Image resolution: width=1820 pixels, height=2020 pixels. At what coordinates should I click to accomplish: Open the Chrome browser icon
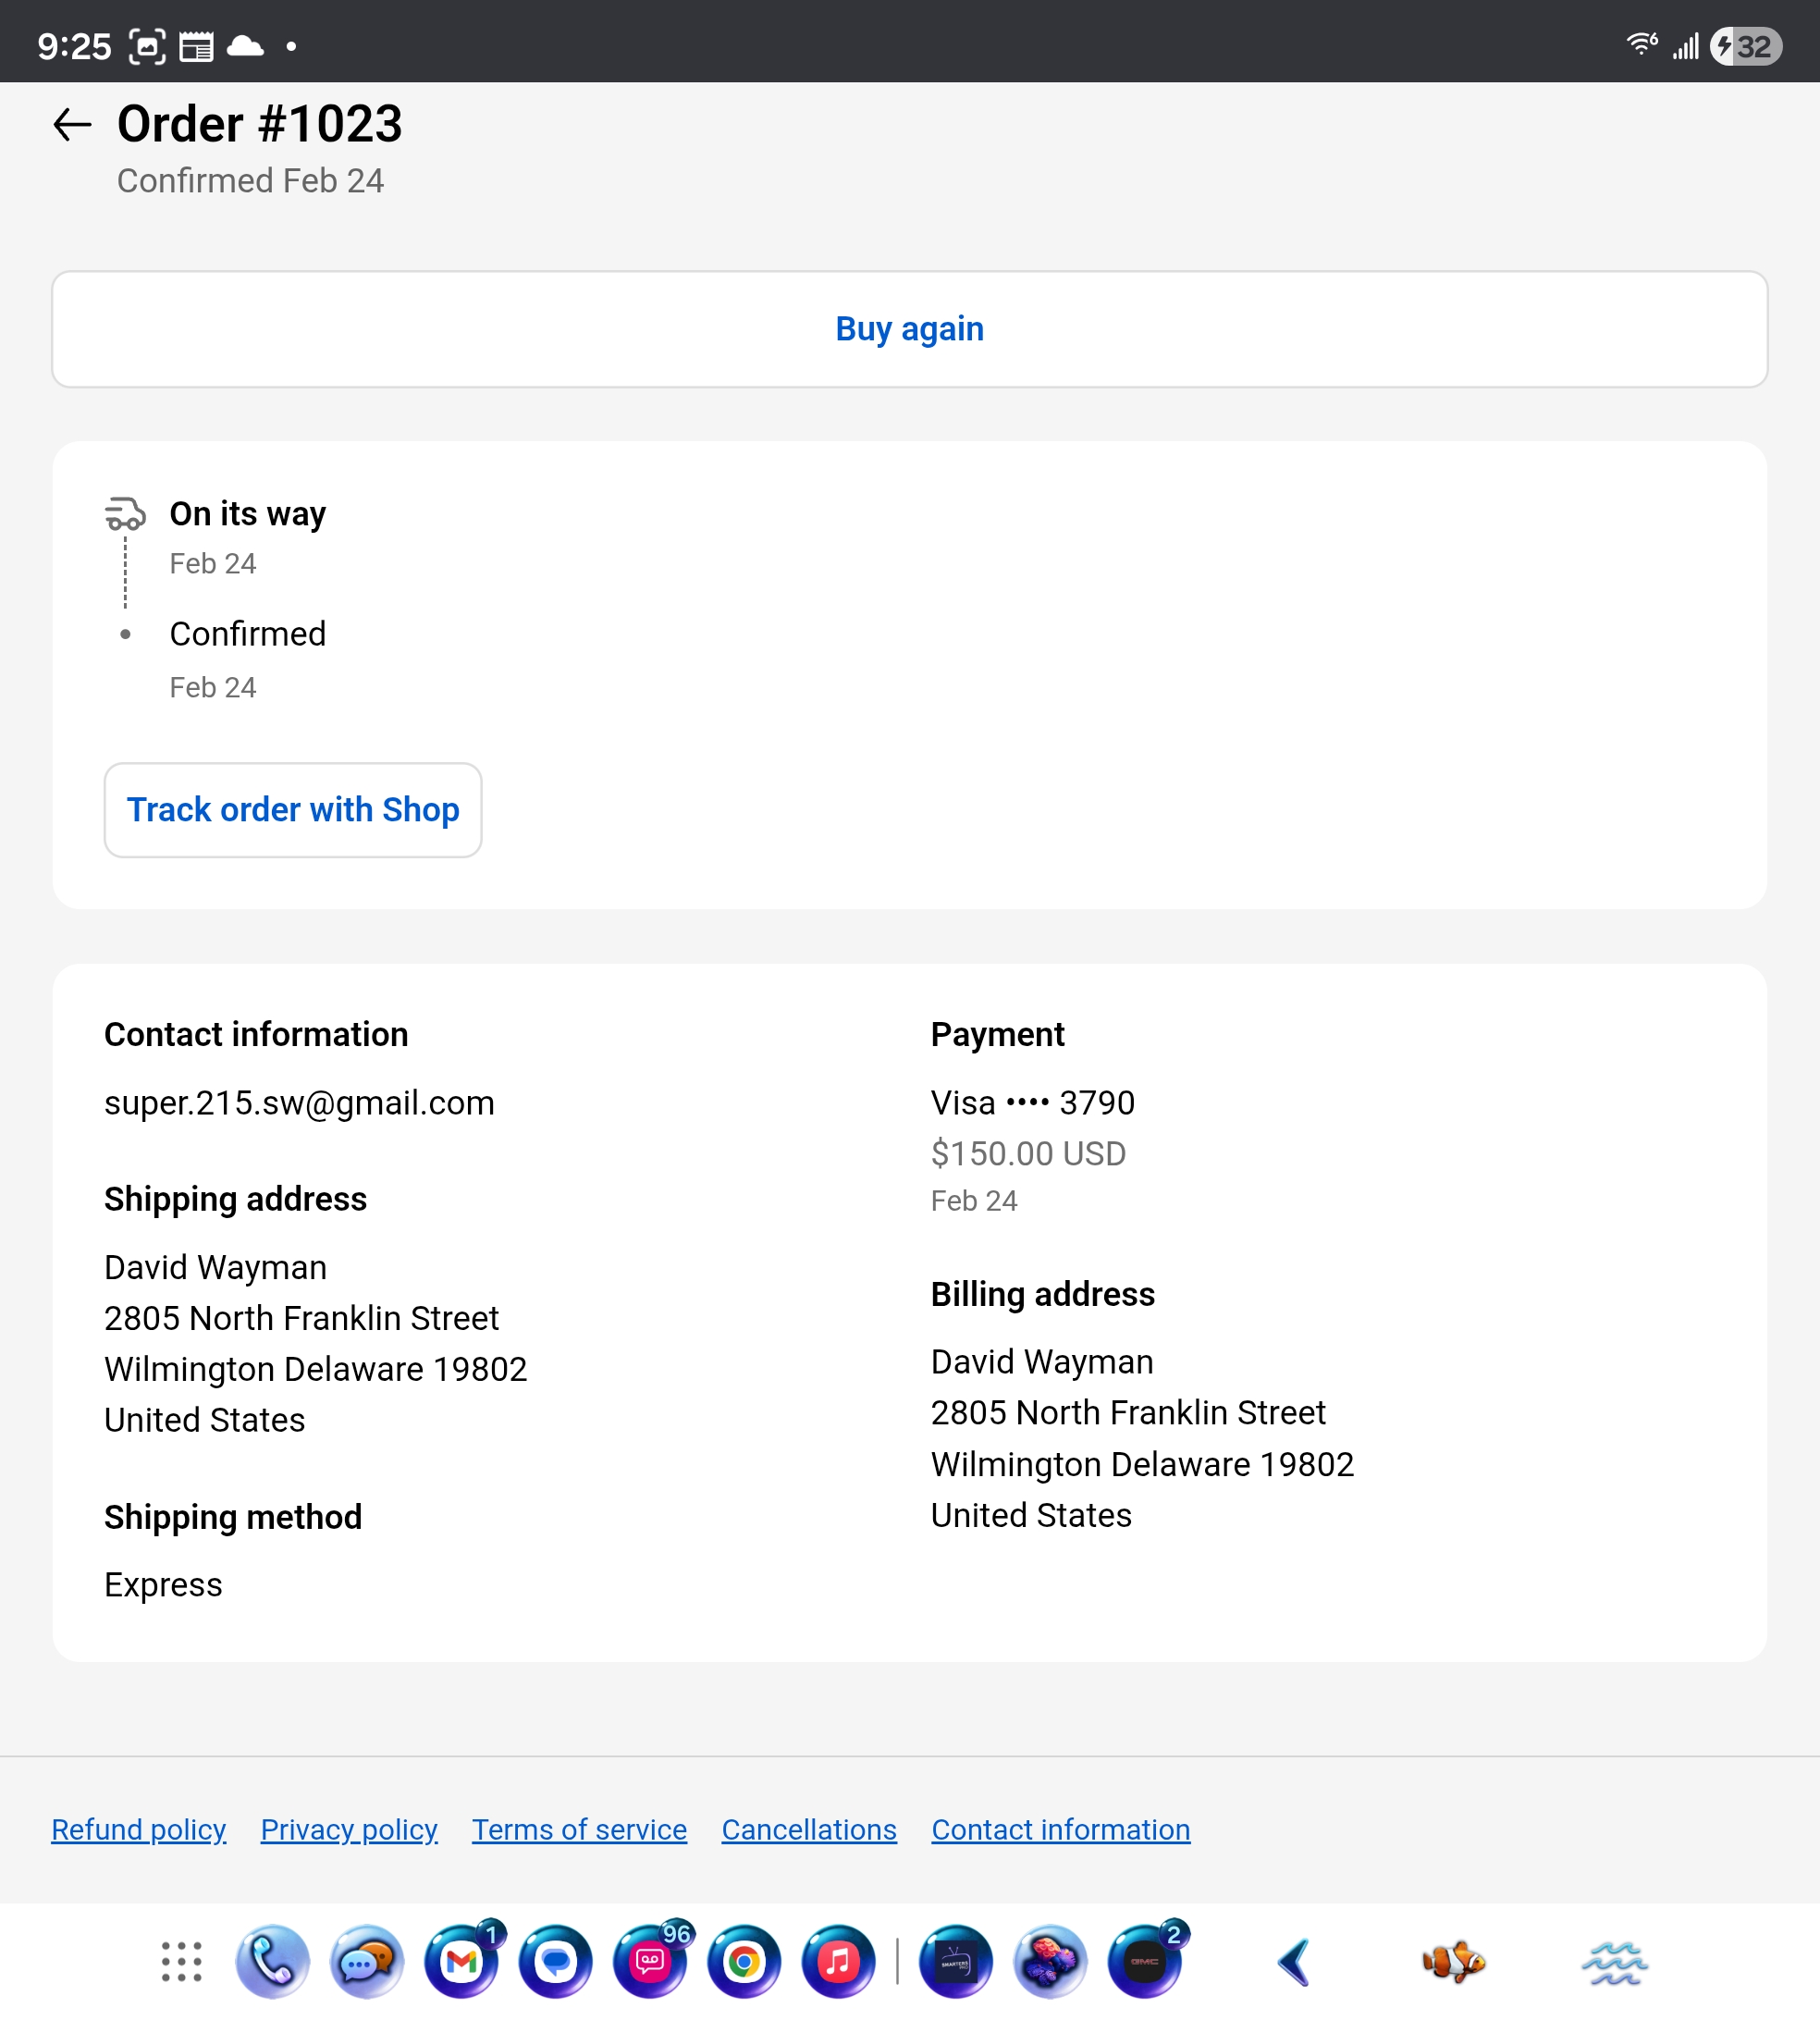pyautogui.click(x=744, y=1962)
